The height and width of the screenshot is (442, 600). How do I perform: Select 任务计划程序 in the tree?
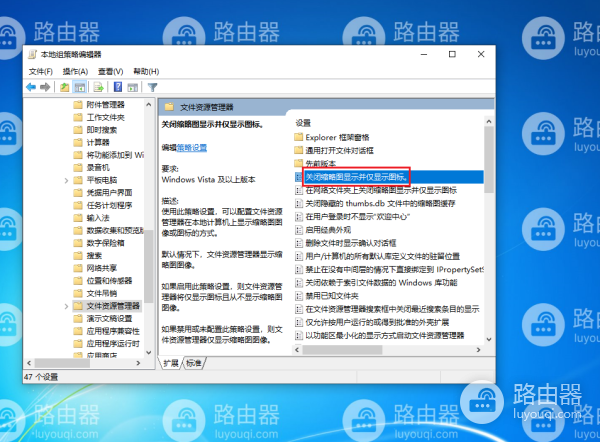click(109, 205)
